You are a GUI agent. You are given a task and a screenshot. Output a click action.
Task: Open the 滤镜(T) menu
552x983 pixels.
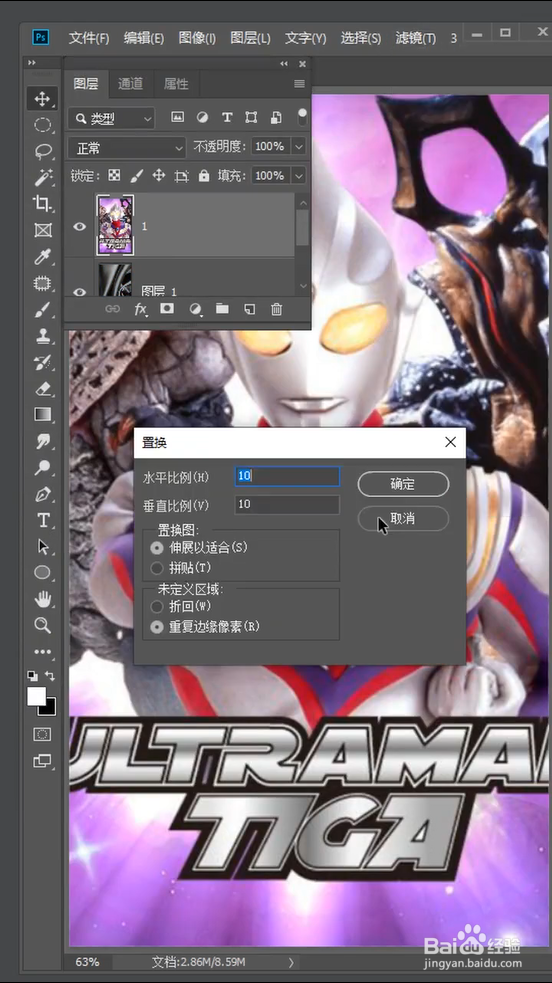(x=416, y=38)
